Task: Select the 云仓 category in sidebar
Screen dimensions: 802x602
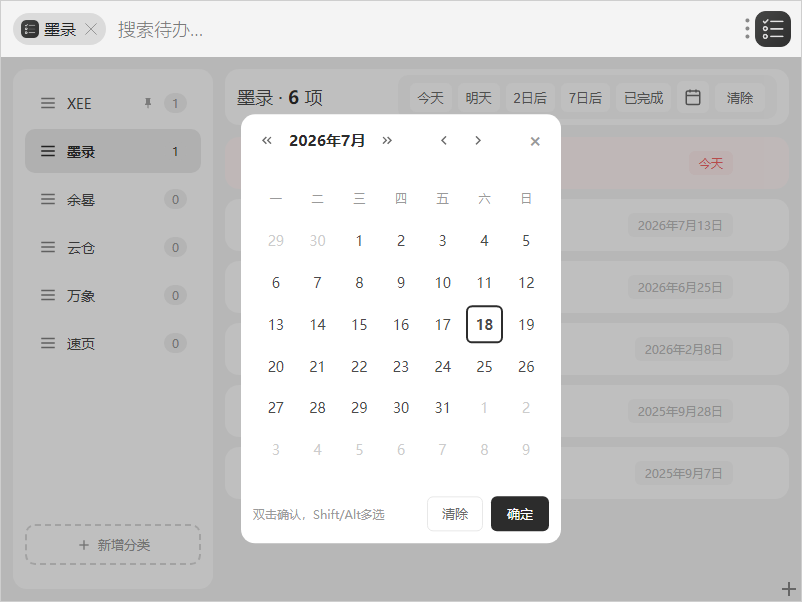Action: (113, 248)
